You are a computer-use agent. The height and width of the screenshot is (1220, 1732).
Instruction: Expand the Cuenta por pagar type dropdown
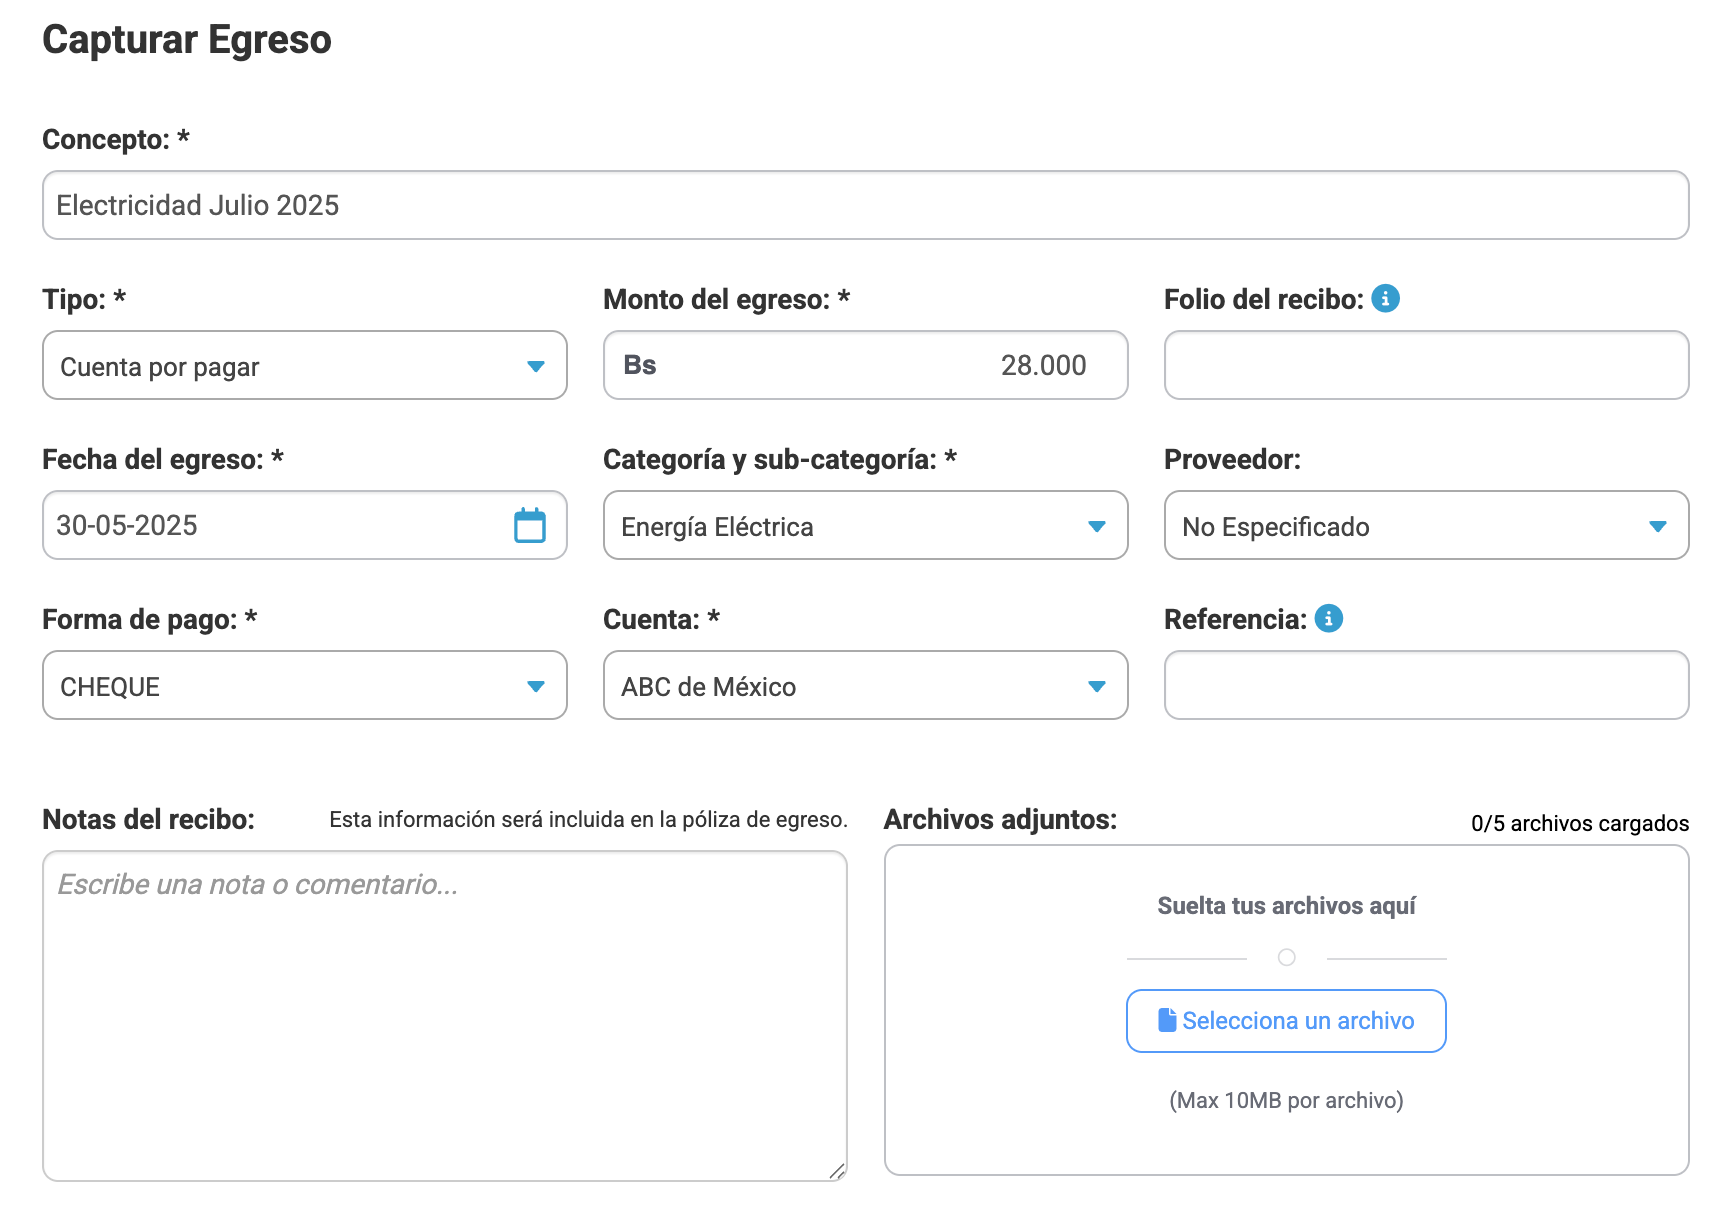point(305,365)
